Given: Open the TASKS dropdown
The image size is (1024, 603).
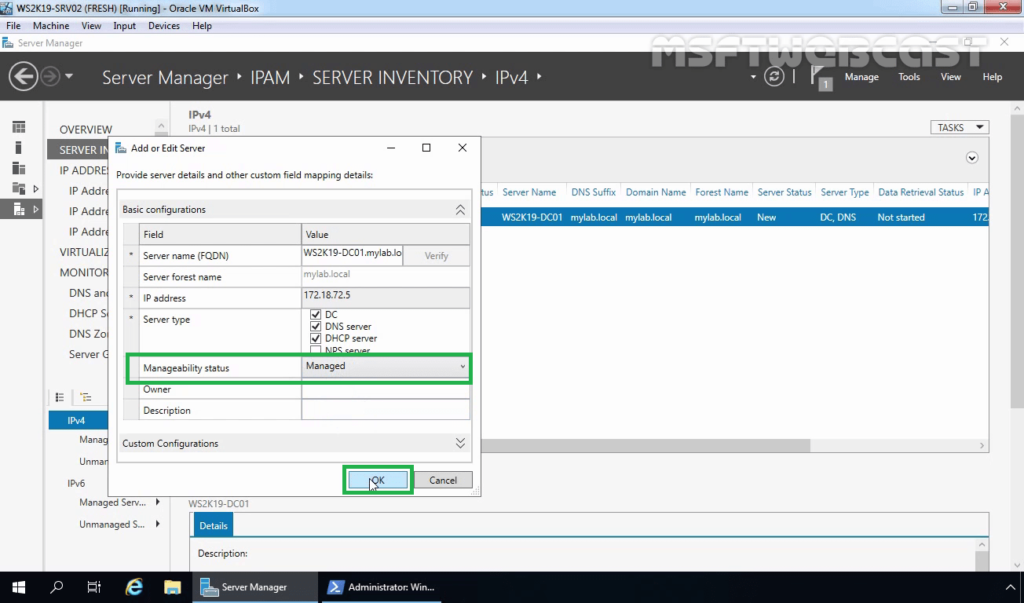Looking at the screenshot, I should coord(959,127).
